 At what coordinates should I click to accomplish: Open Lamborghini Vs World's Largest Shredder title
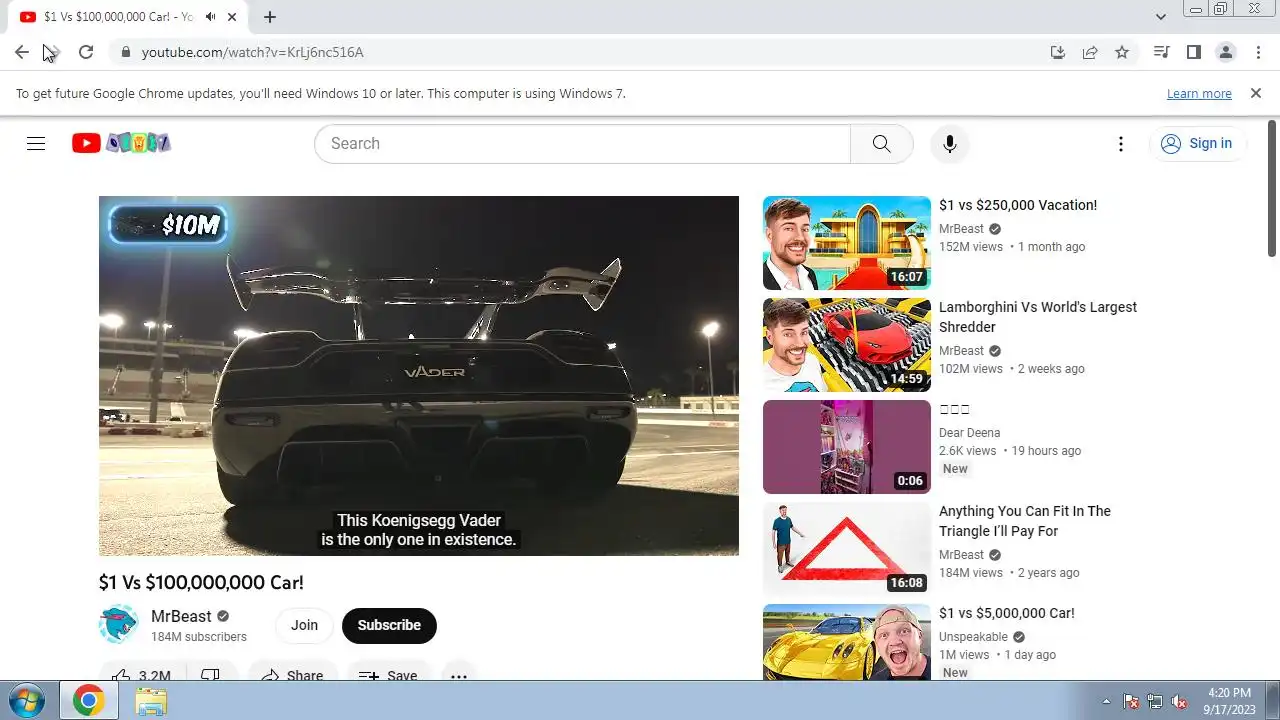click(x=1038, y=317)
